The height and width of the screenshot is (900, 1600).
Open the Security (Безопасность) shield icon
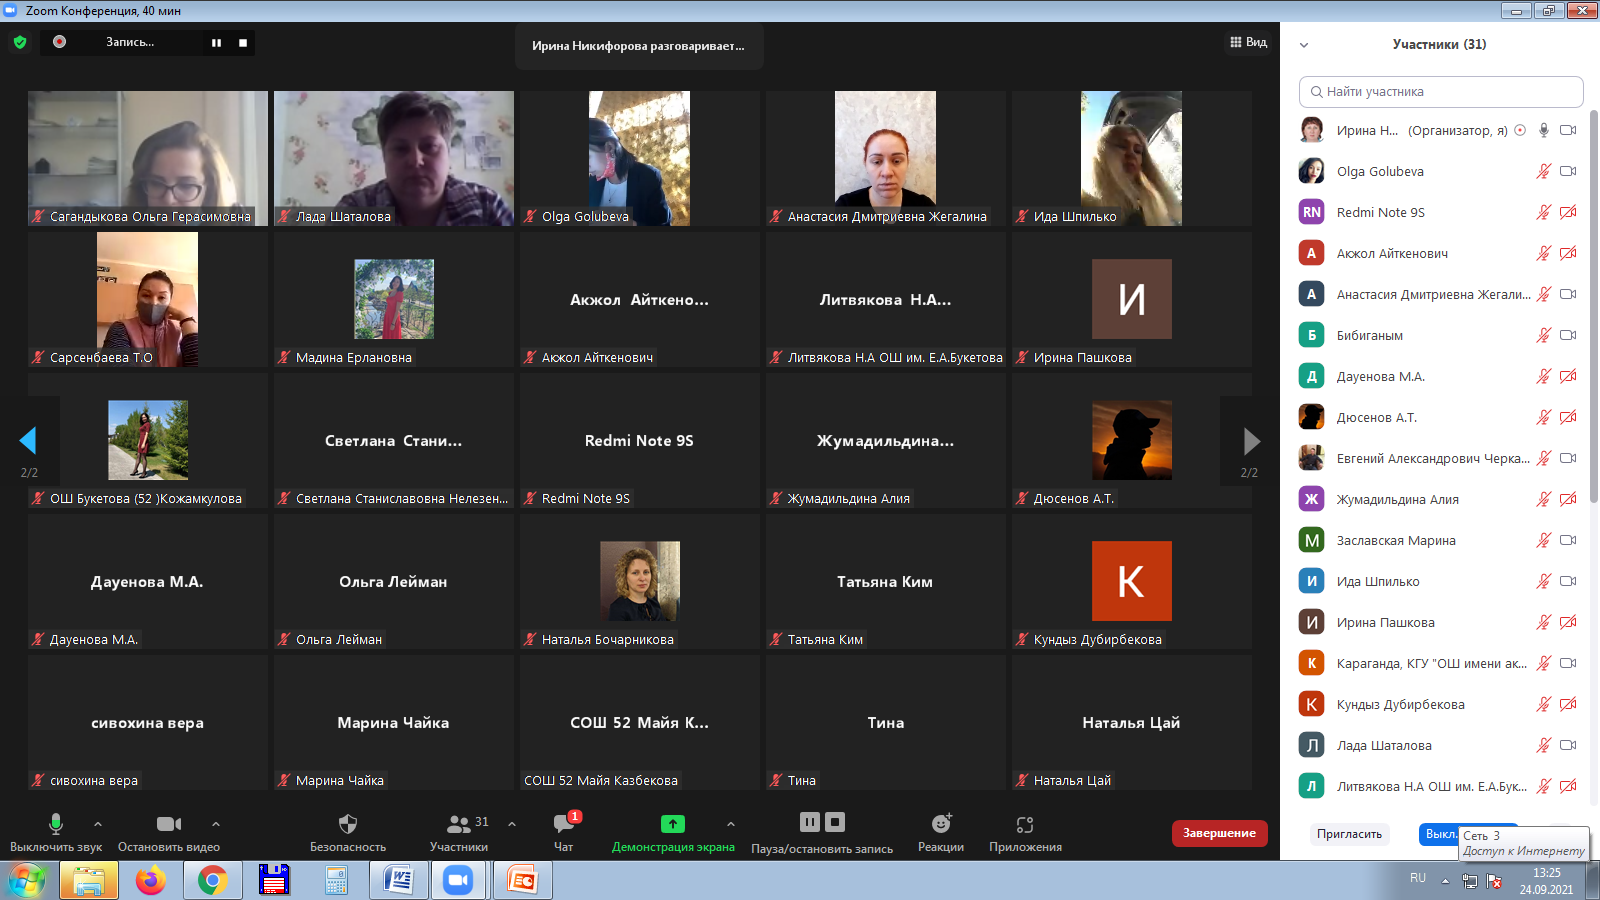click(348, 824)
